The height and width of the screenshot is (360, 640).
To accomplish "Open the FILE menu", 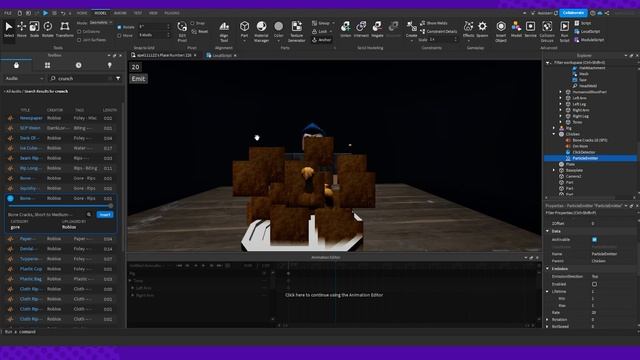I will point(8,13).
